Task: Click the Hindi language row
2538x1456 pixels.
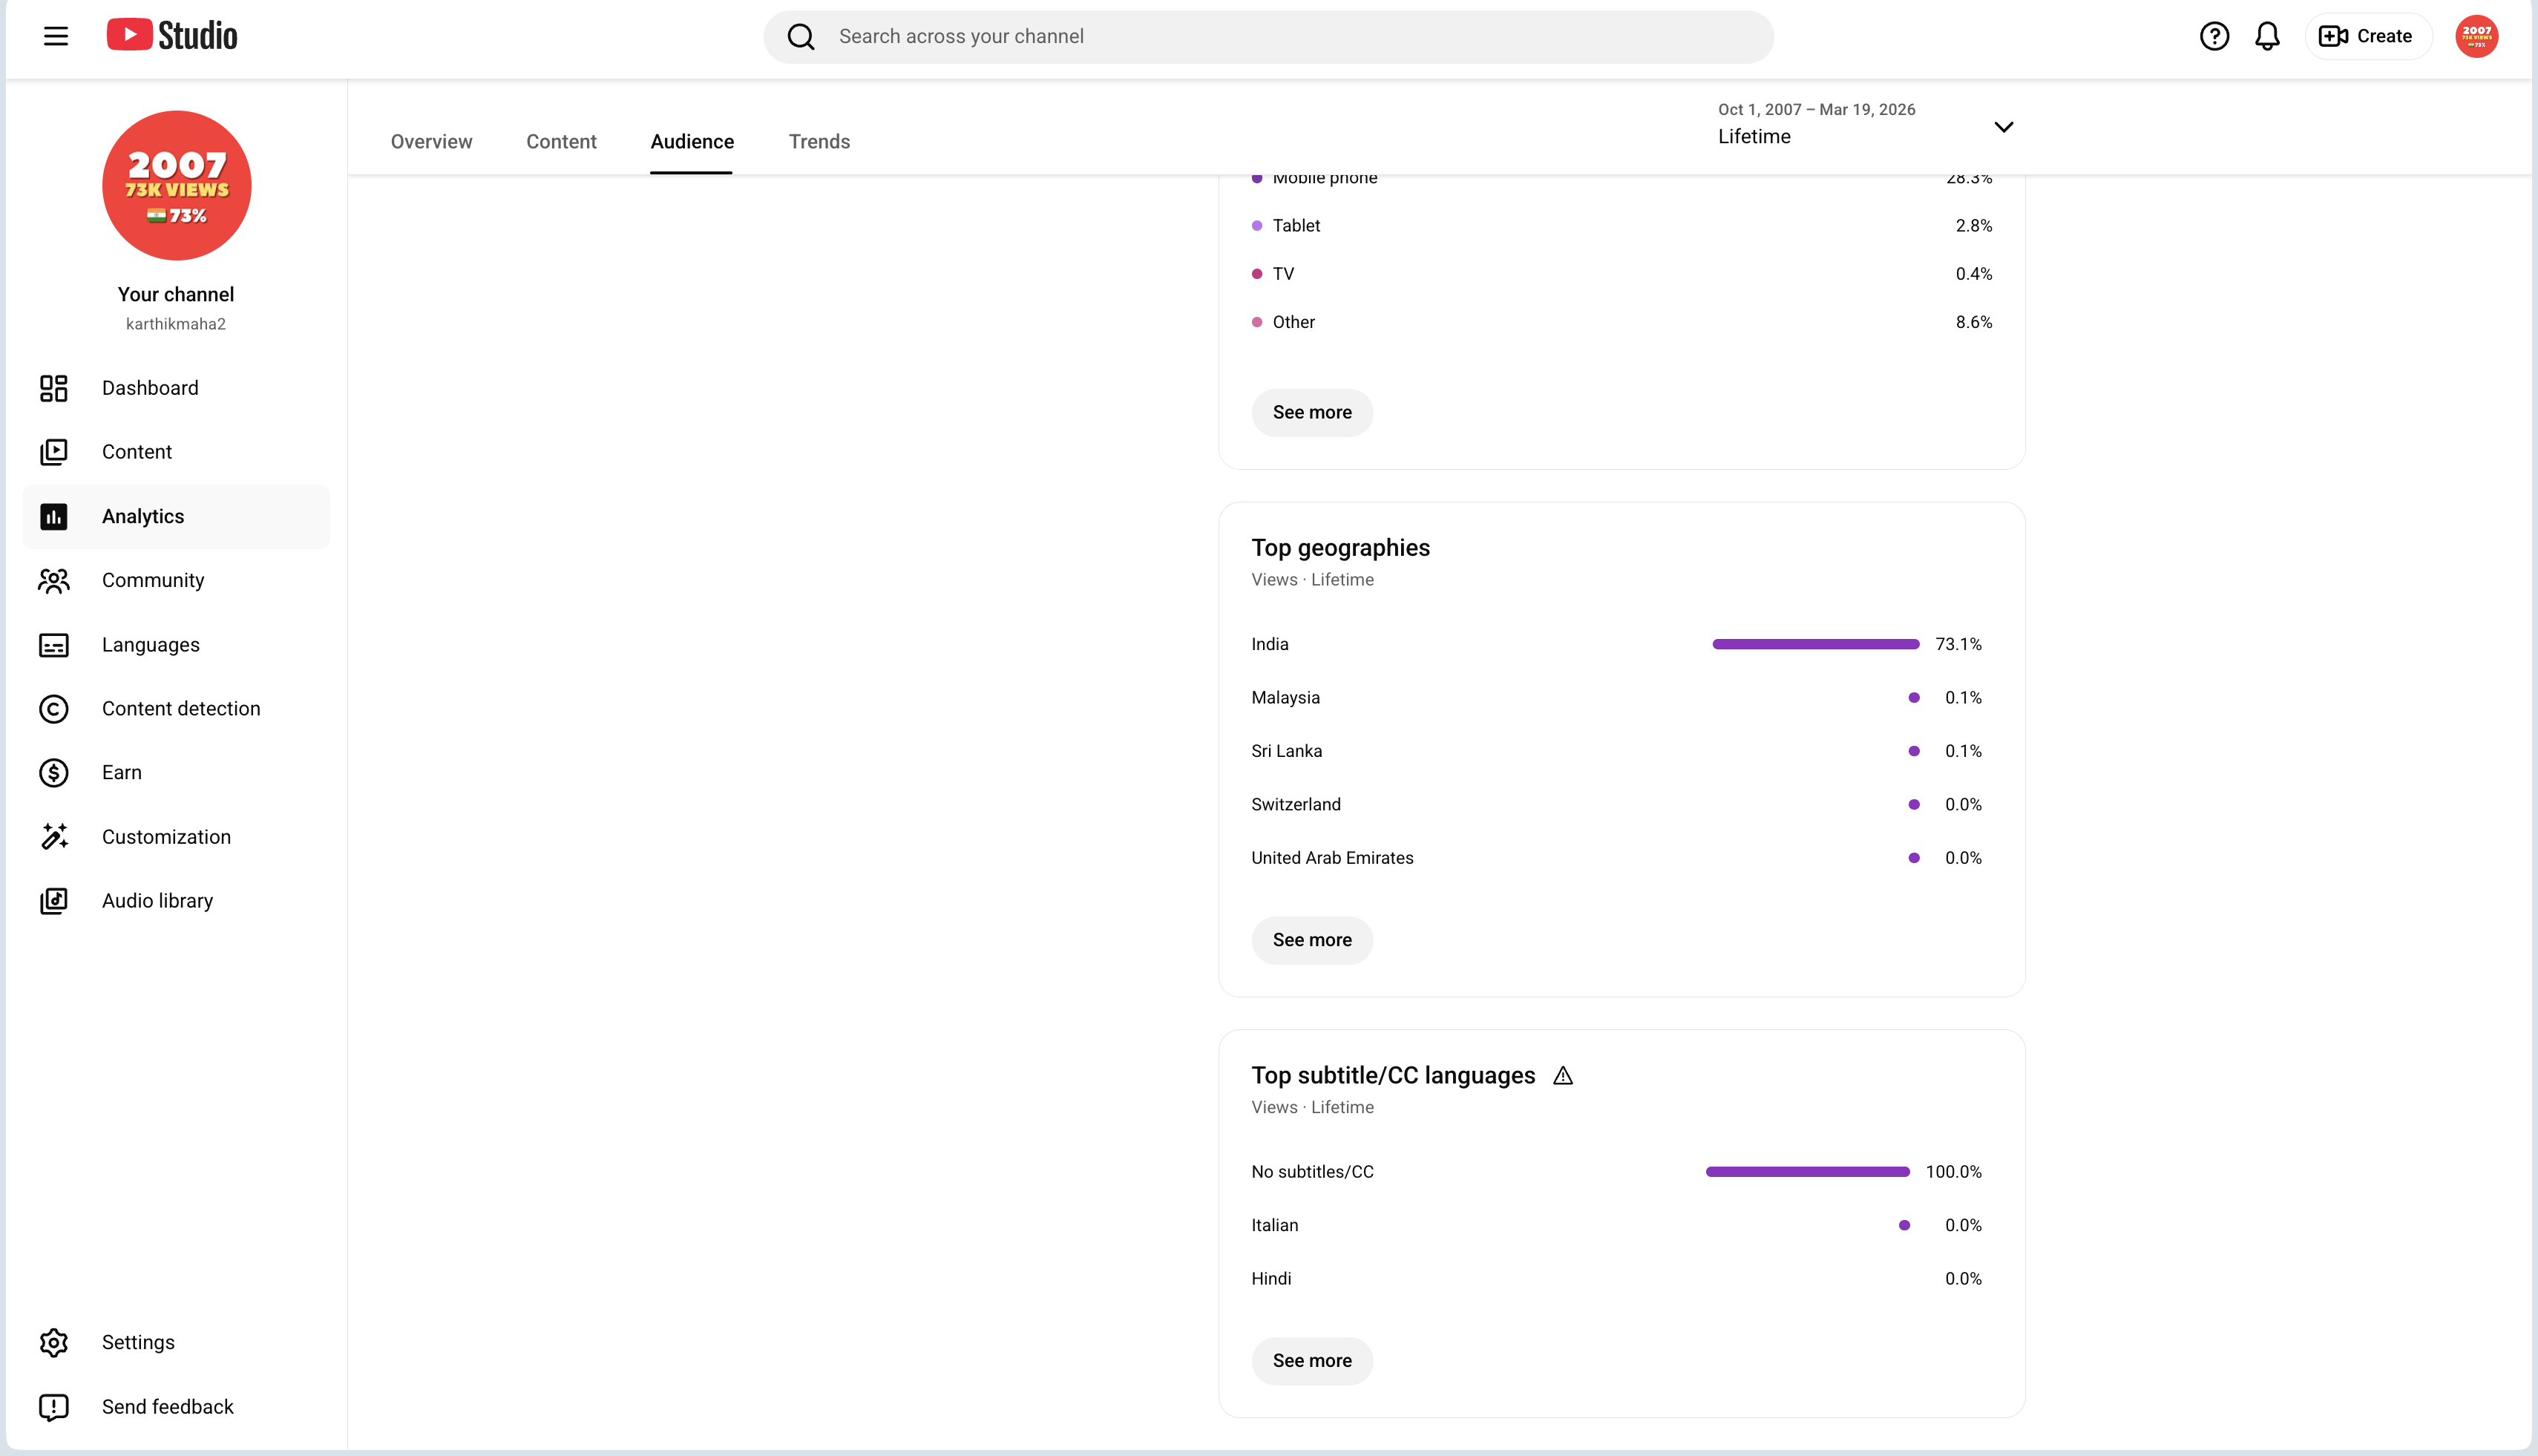Action: coord(1617,1279)
